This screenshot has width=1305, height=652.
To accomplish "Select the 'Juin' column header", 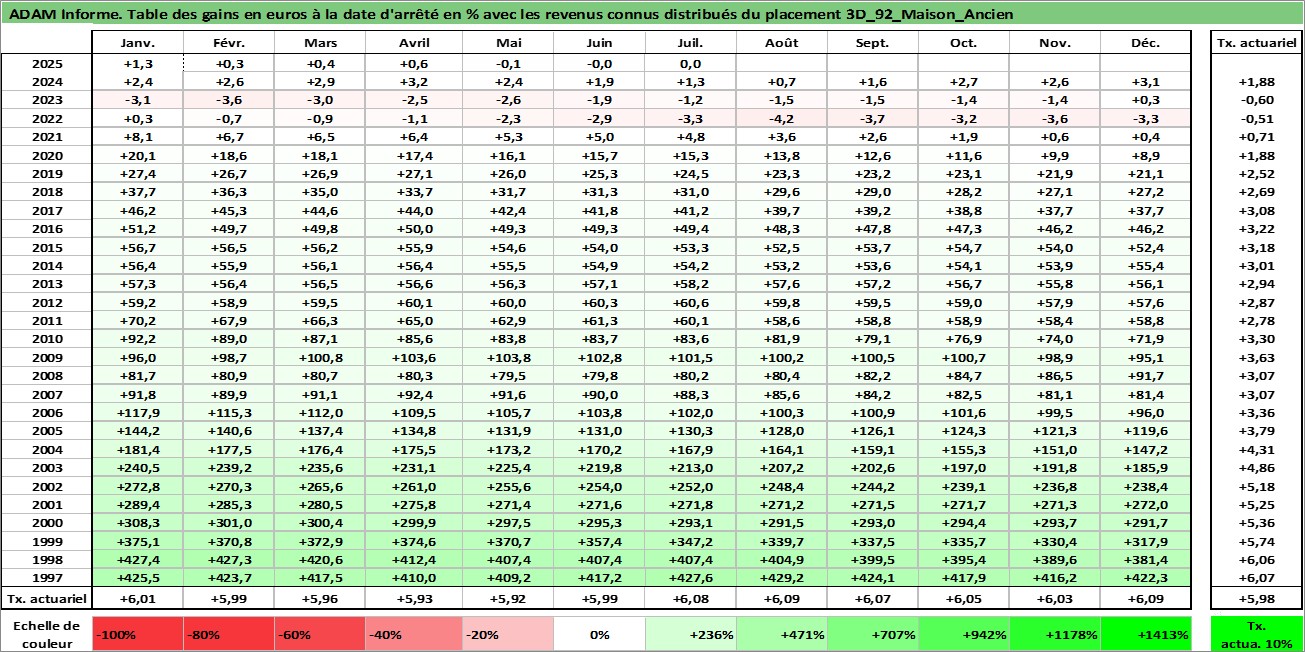I will pos(599,43).
